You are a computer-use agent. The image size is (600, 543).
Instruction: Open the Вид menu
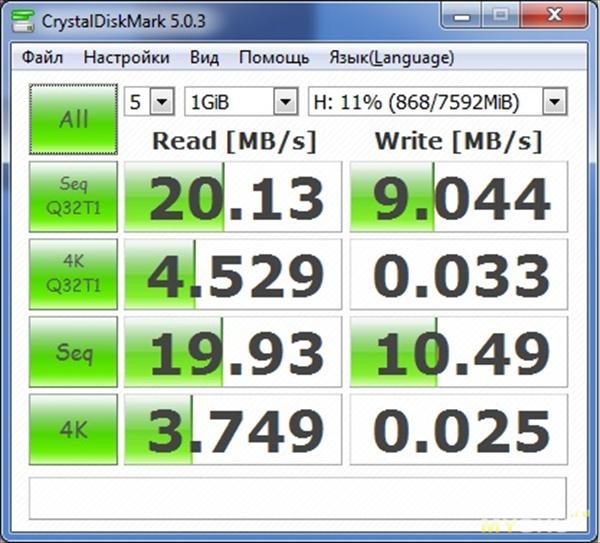click(x=204, y=58)
